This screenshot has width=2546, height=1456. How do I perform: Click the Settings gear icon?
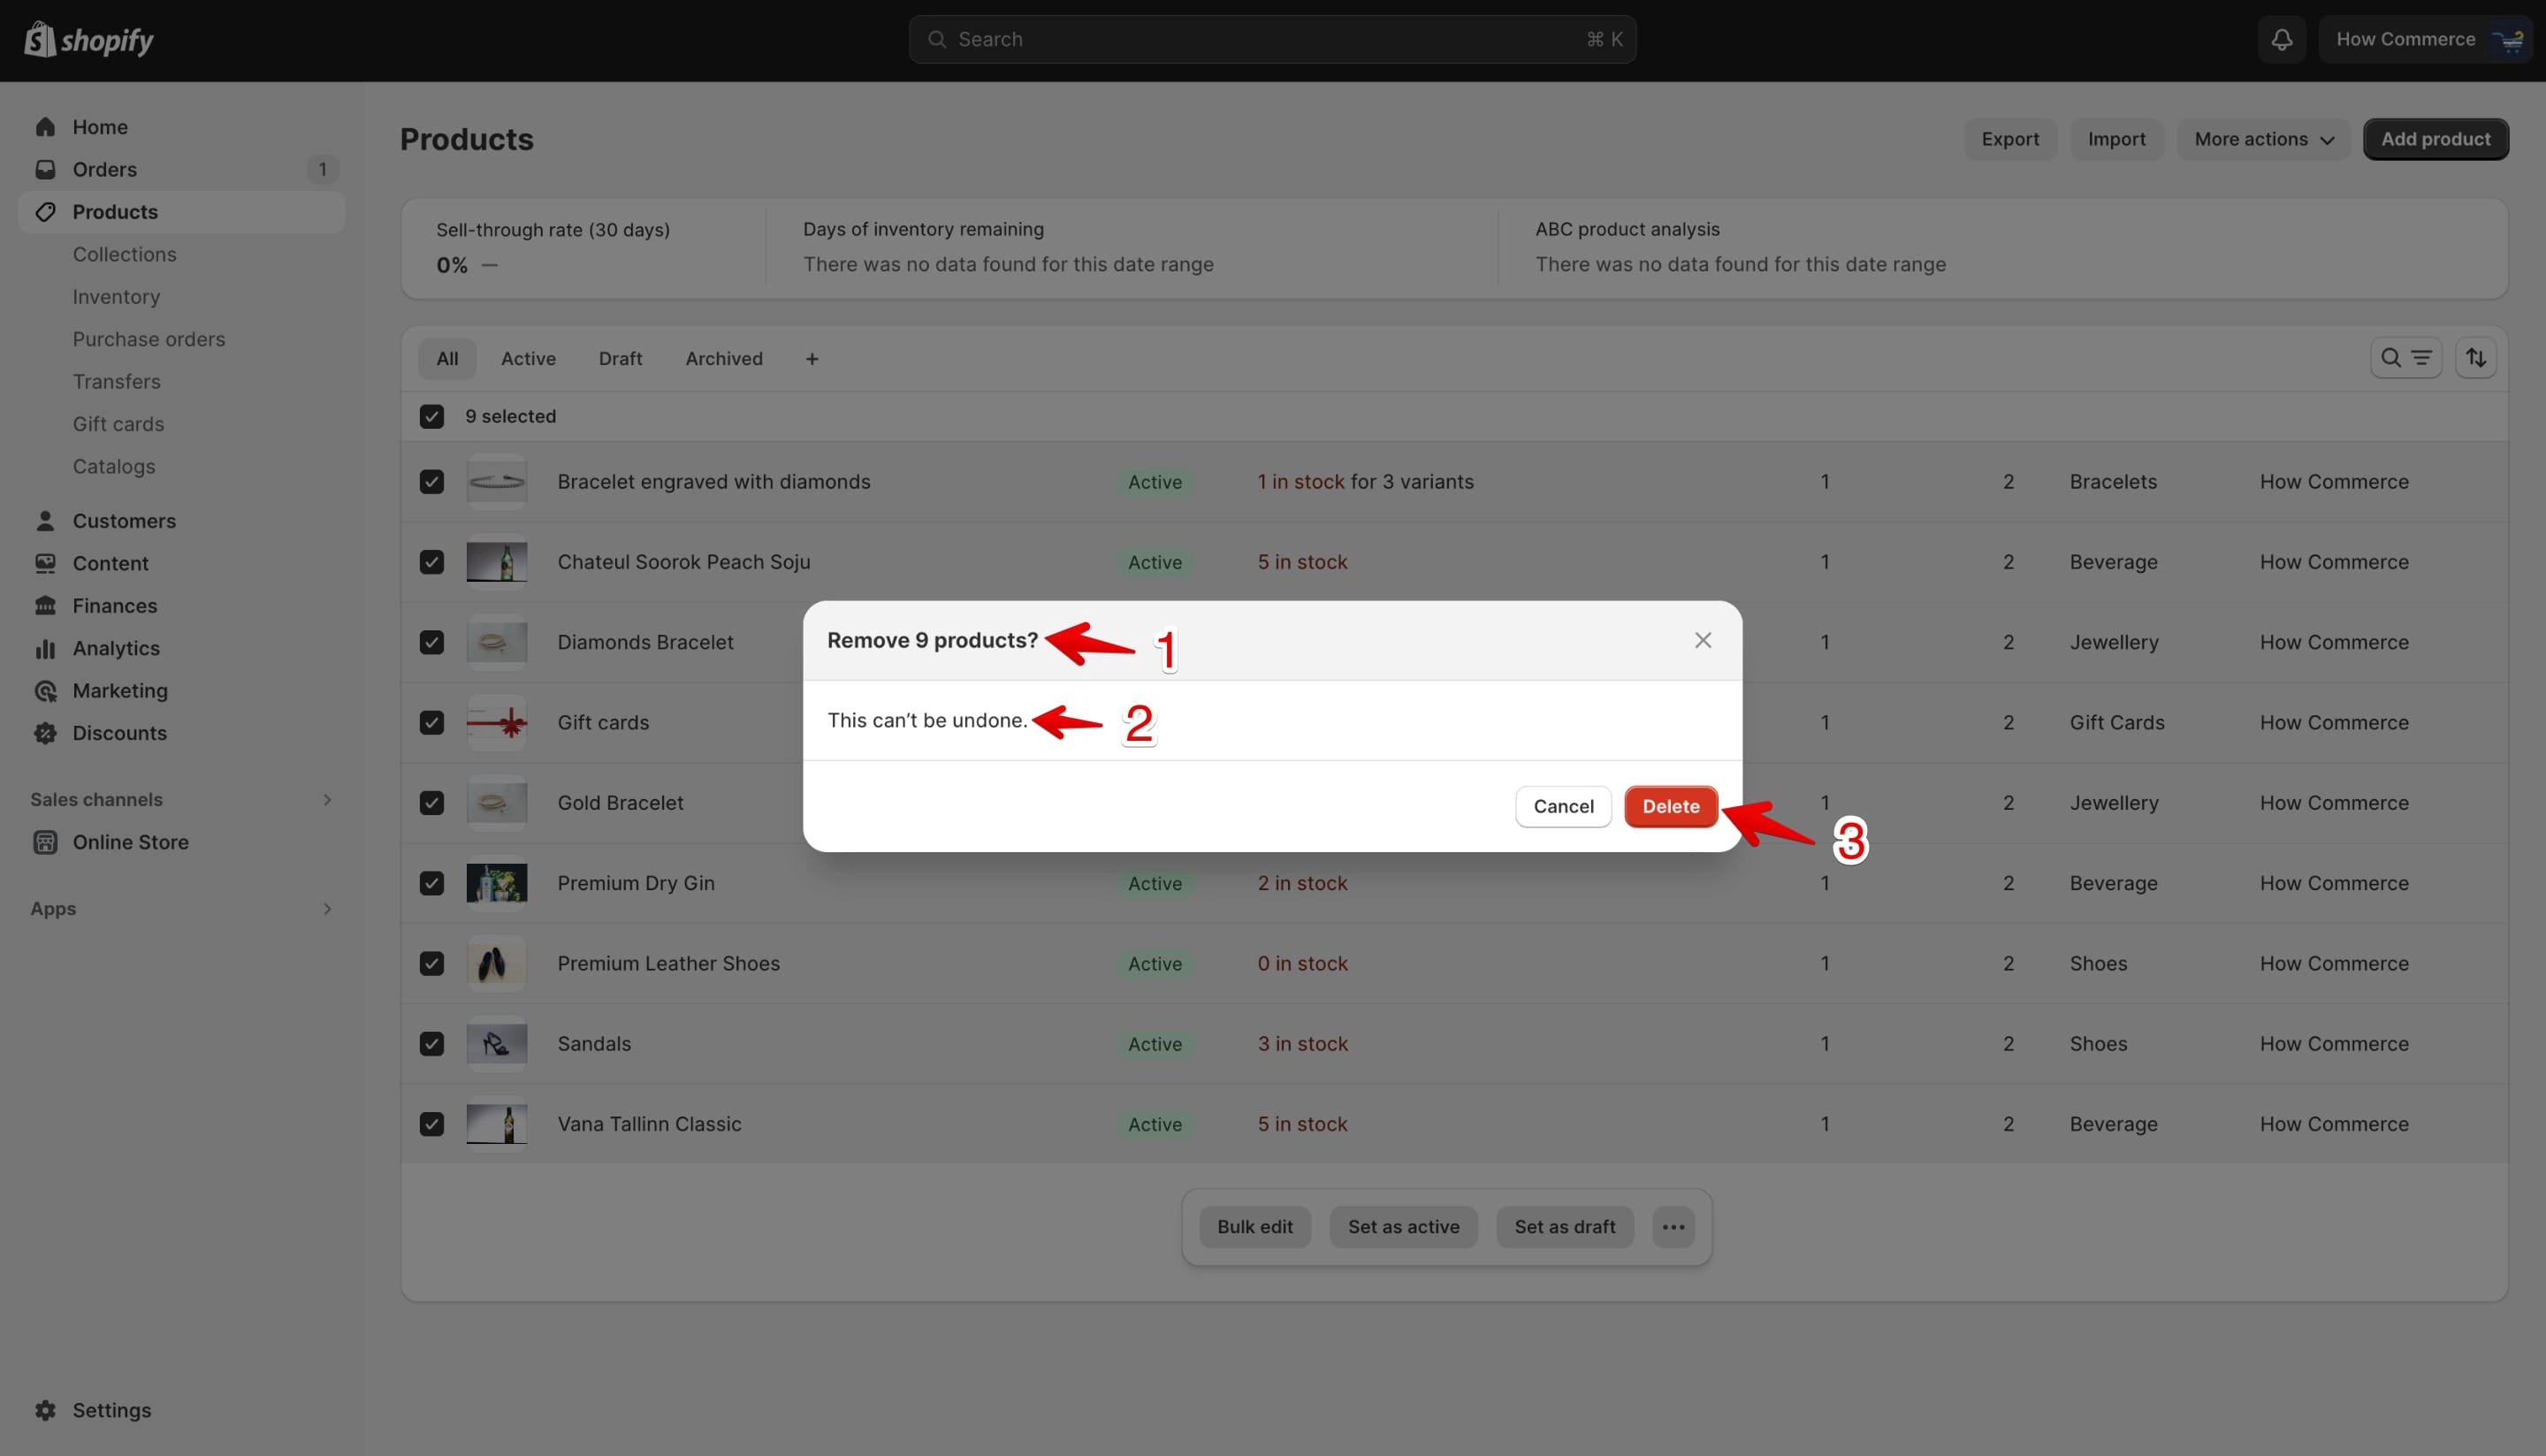click(45, 1410)
